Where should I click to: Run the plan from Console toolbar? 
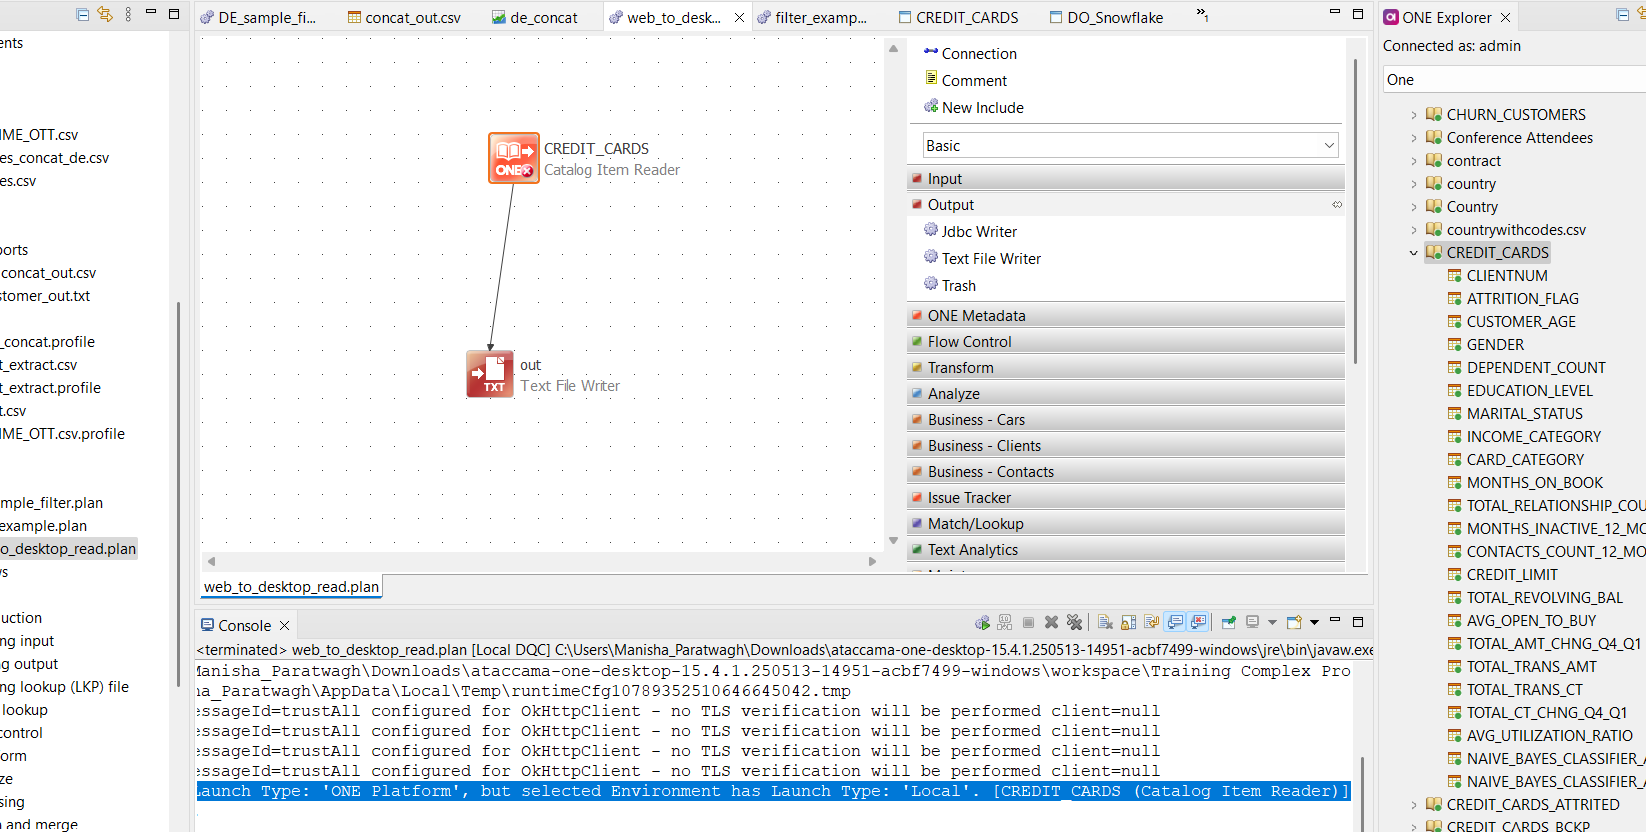(982, 622)
